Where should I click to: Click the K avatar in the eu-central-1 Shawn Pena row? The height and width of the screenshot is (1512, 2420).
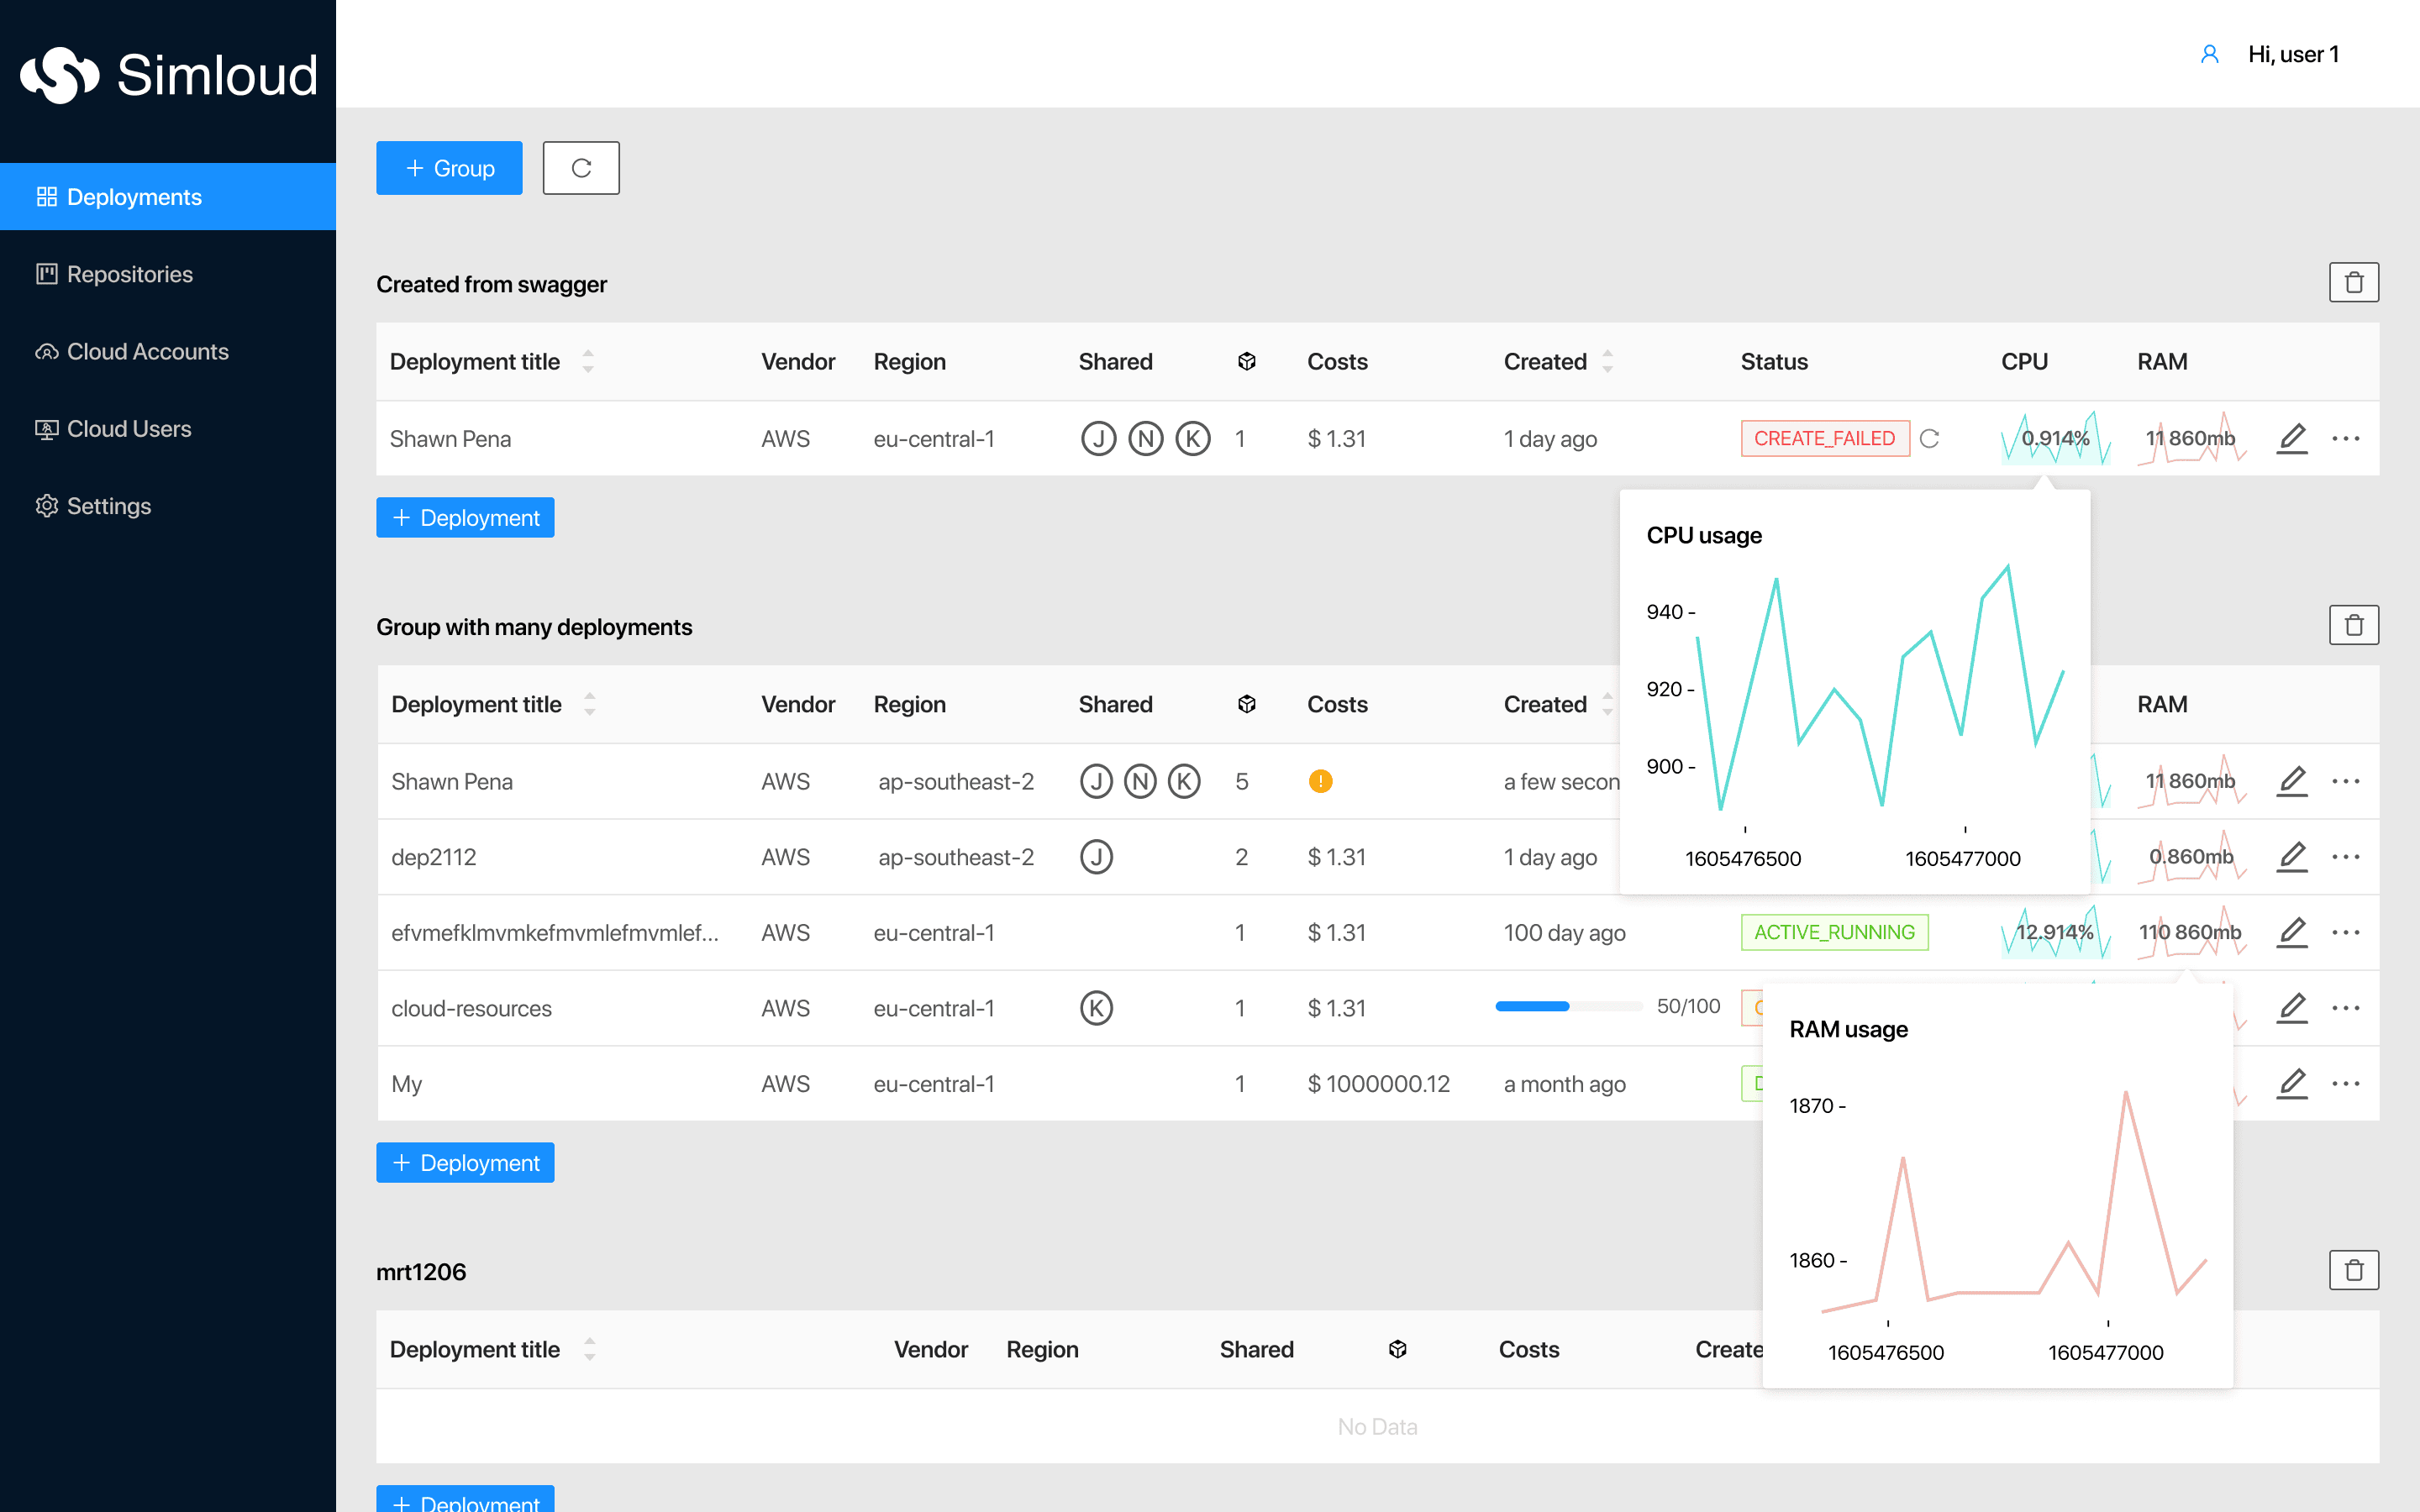click(1193, 438)
